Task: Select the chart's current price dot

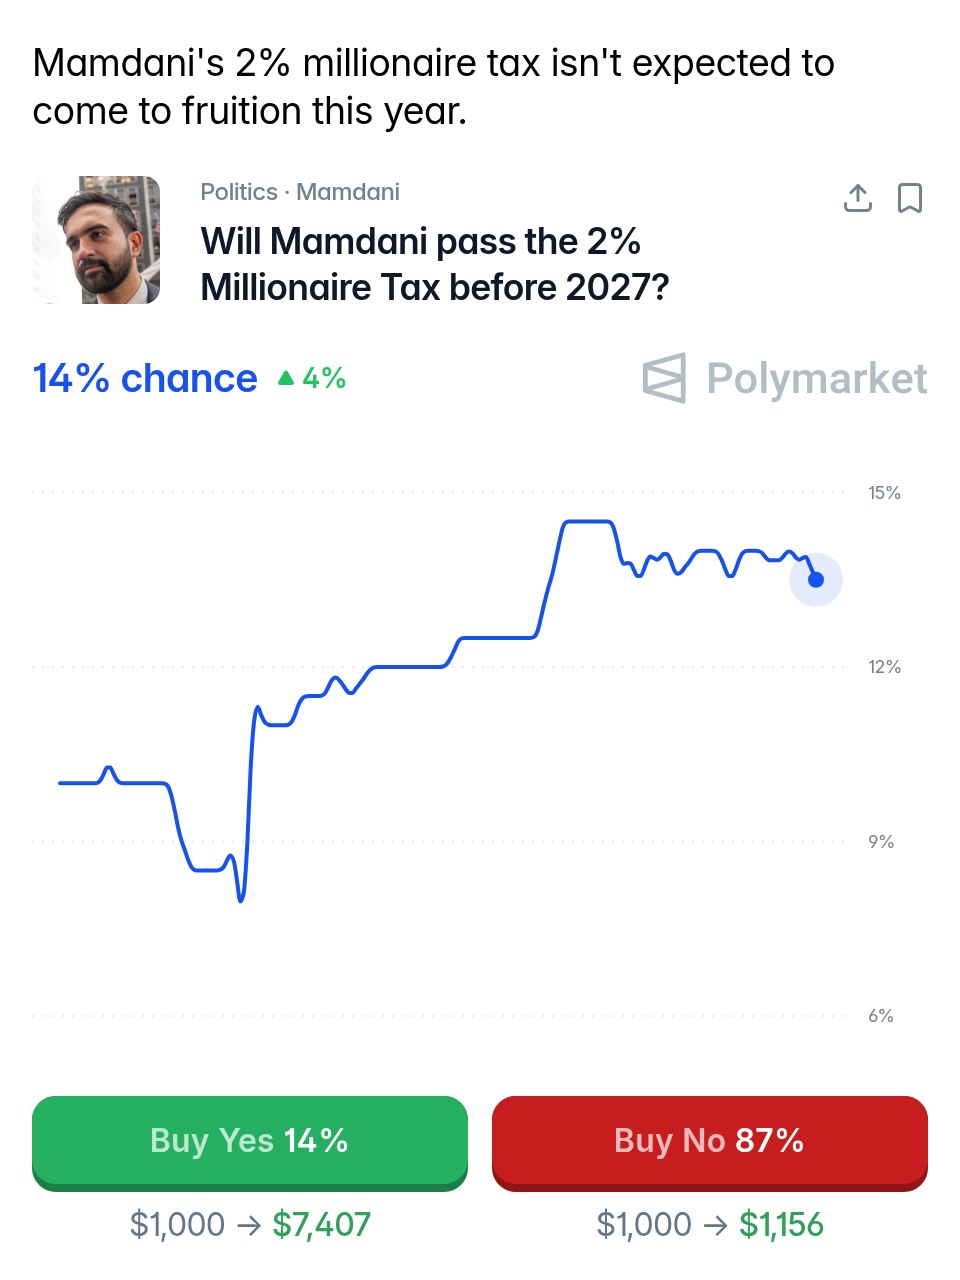Action: tap(816, 580)
